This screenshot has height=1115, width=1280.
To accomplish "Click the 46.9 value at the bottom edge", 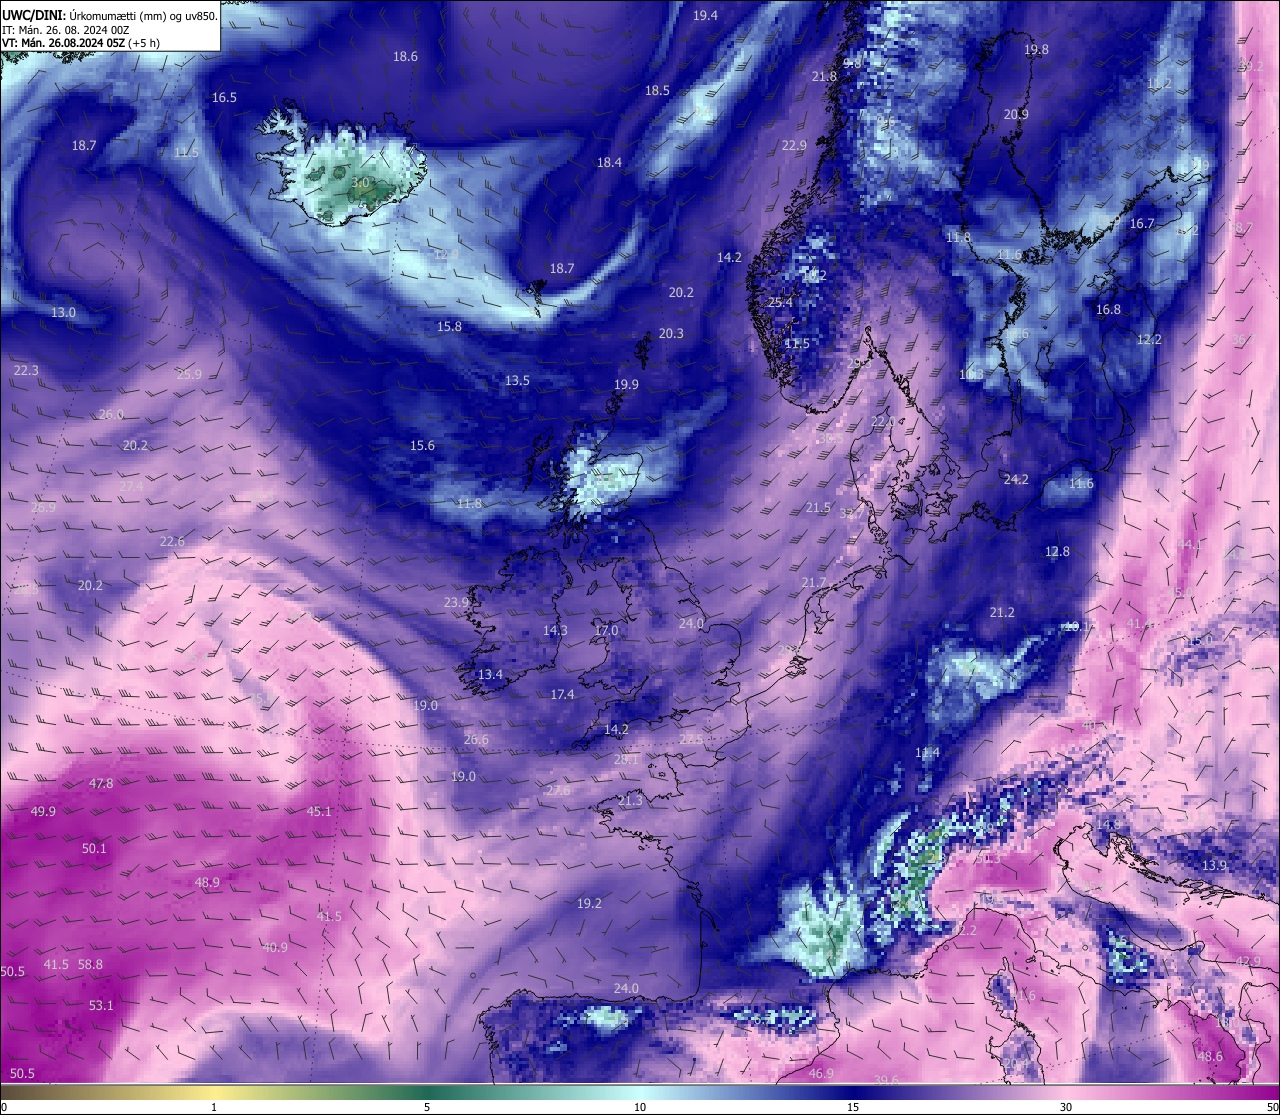I will pyautogui.click(x=822, y=1074).
